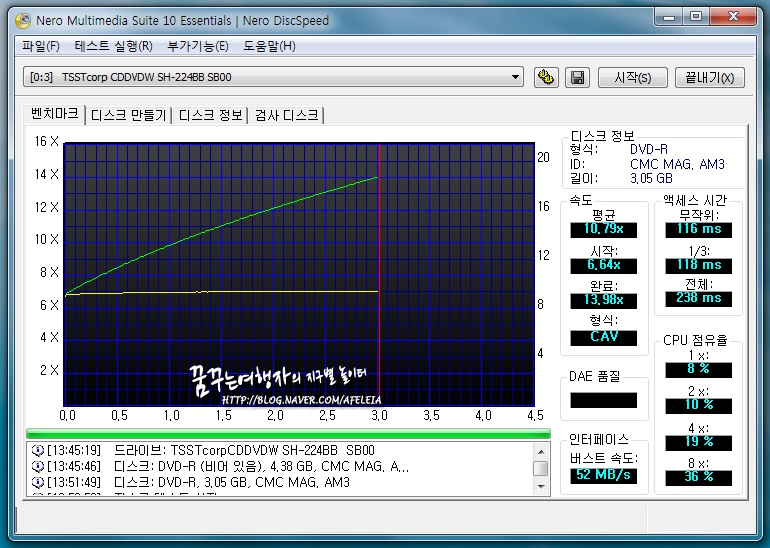Close the Nero DiscSpeed window

(x=733, y=17)
